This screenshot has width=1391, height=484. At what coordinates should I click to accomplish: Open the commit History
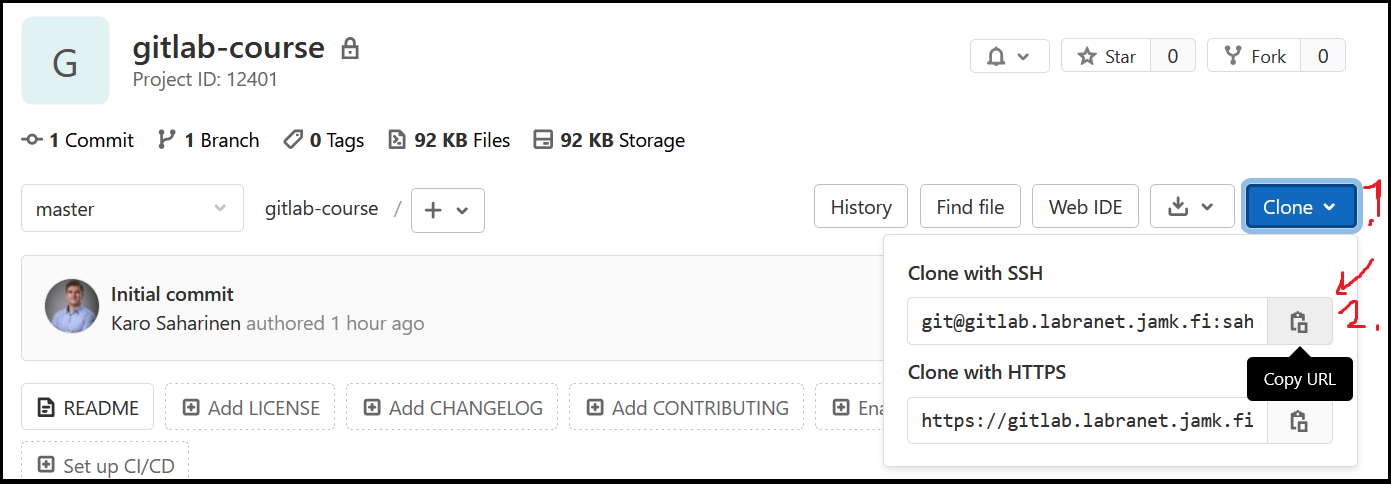click(x=860, y=207)
